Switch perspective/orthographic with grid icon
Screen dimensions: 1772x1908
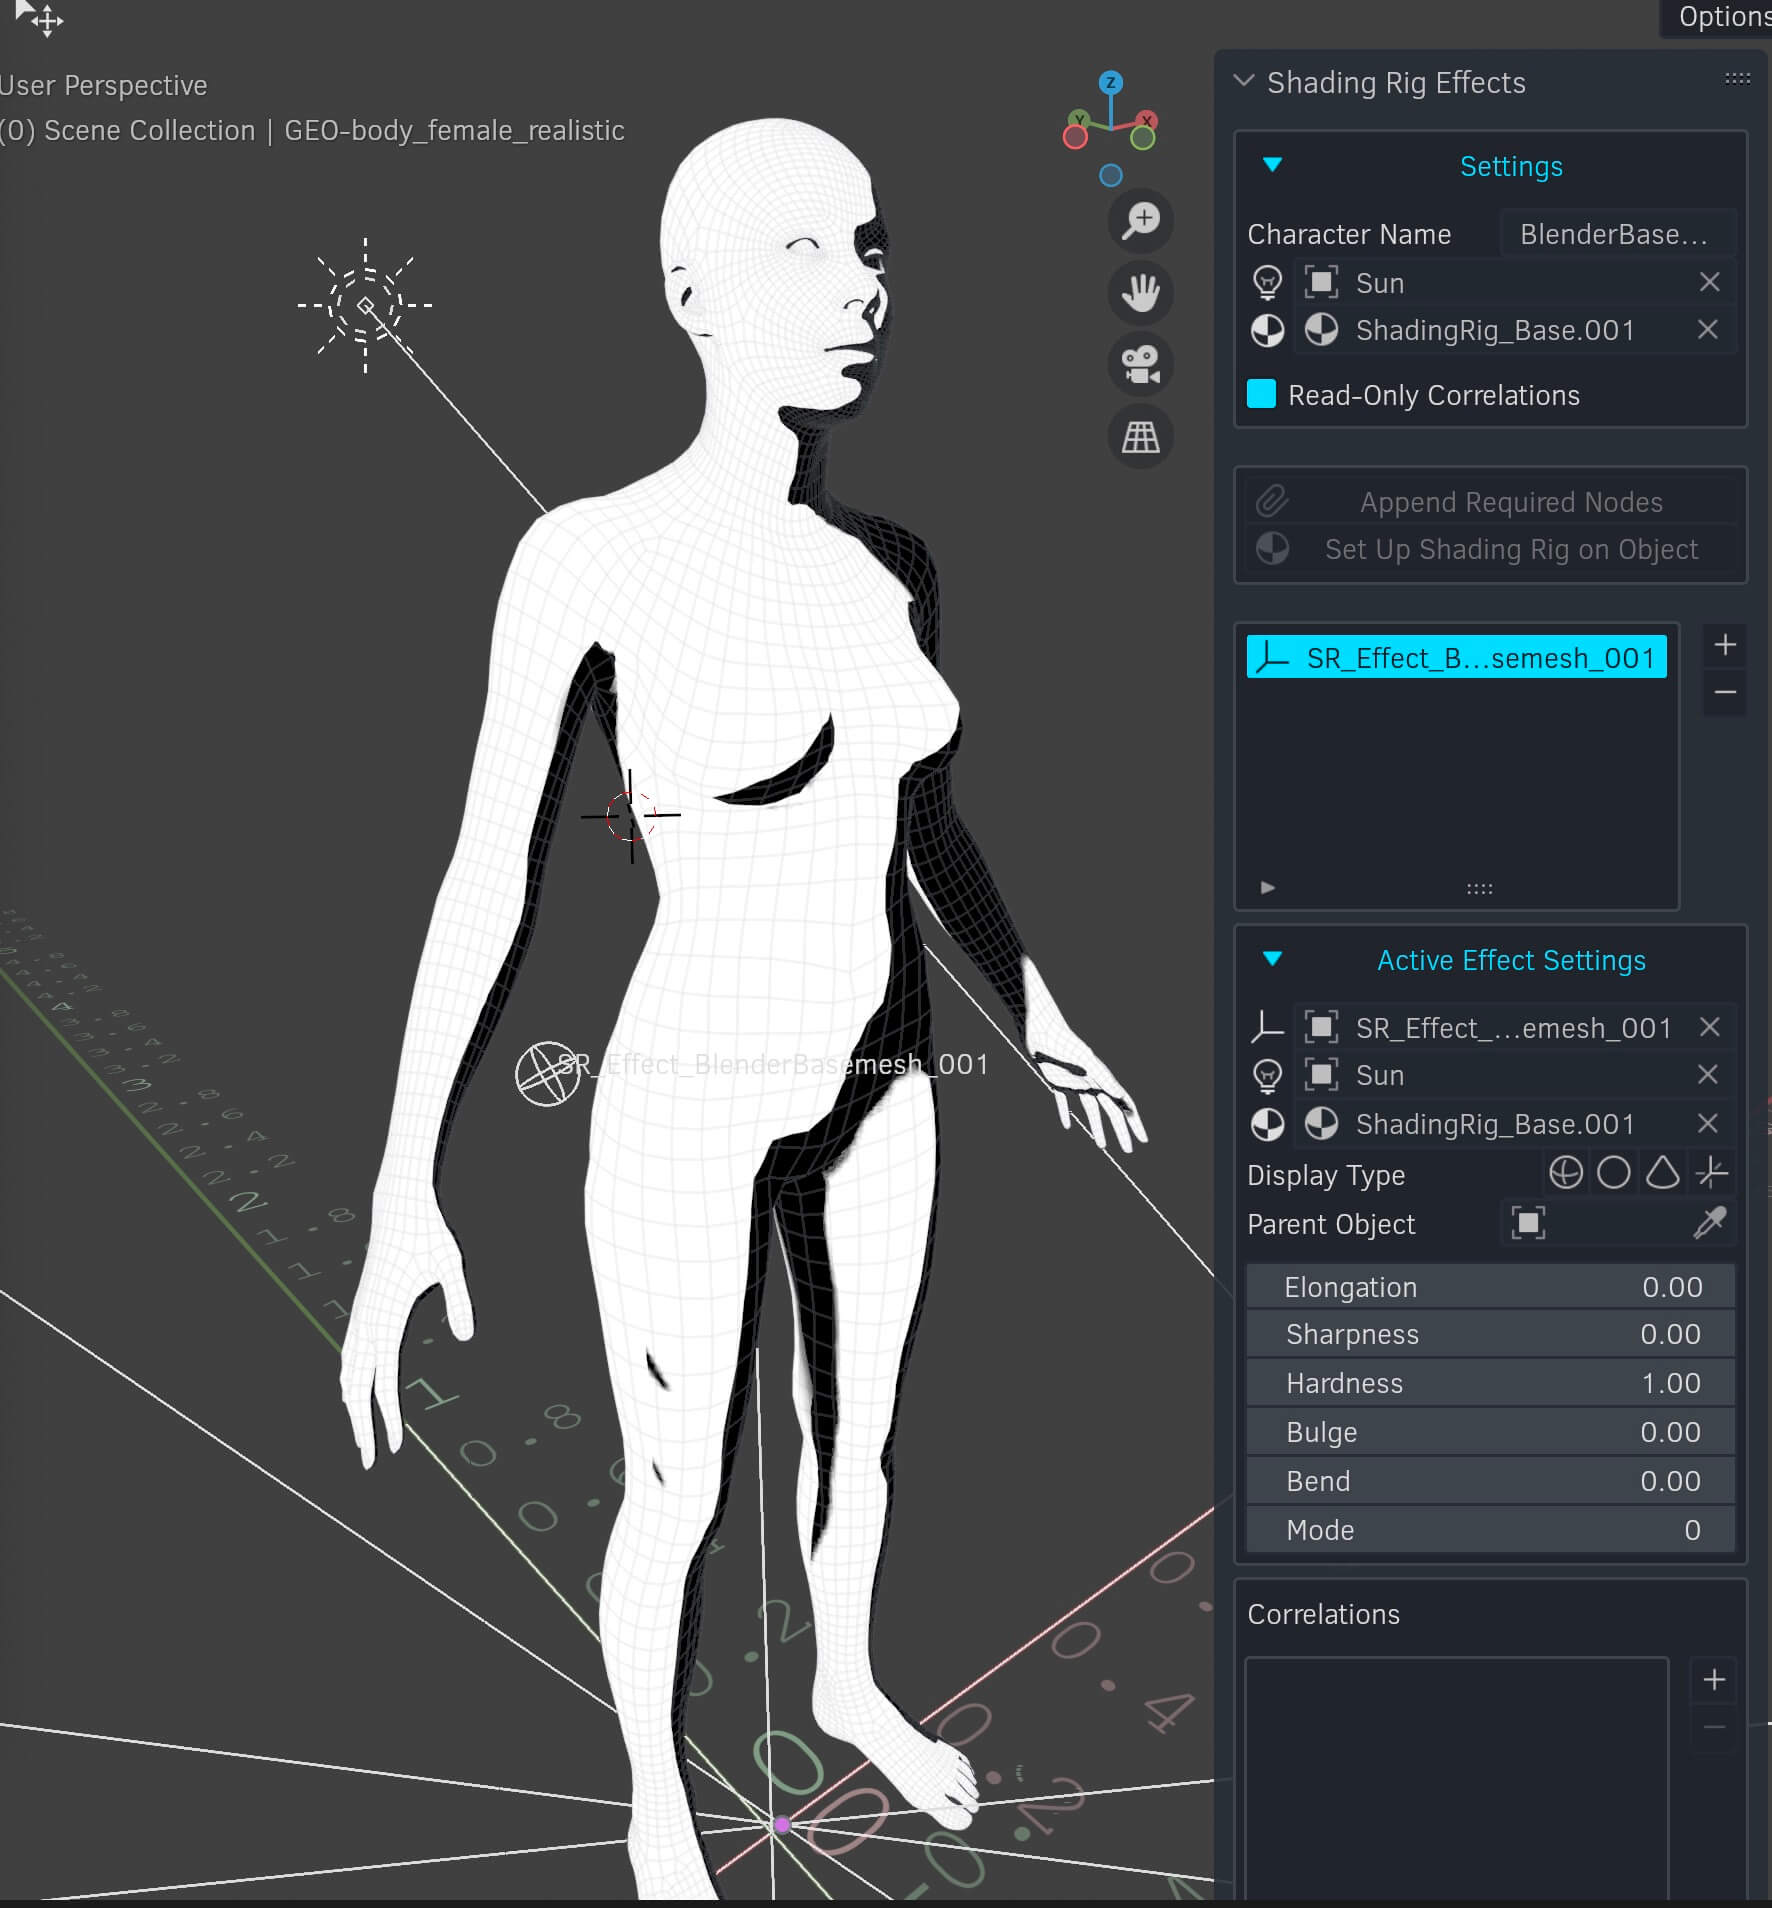click(x=1140, y=437)
